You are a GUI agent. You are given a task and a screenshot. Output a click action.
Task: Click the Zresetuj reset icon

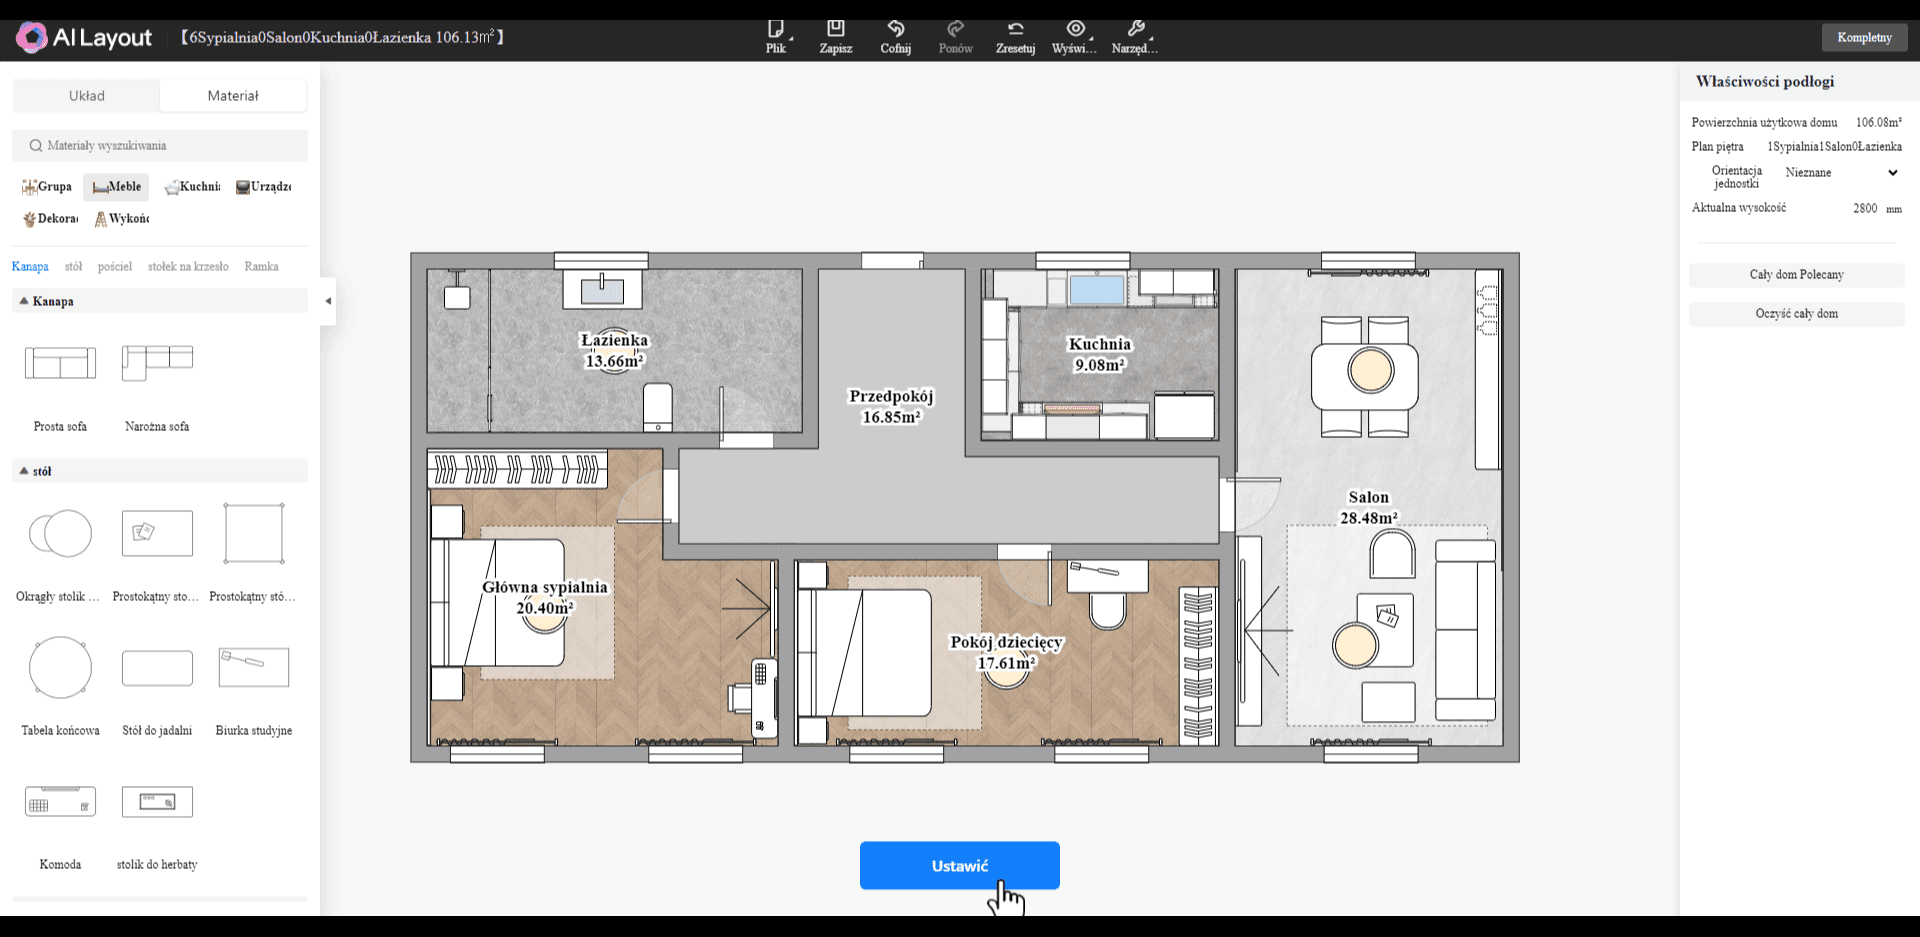pos(1015,29)
